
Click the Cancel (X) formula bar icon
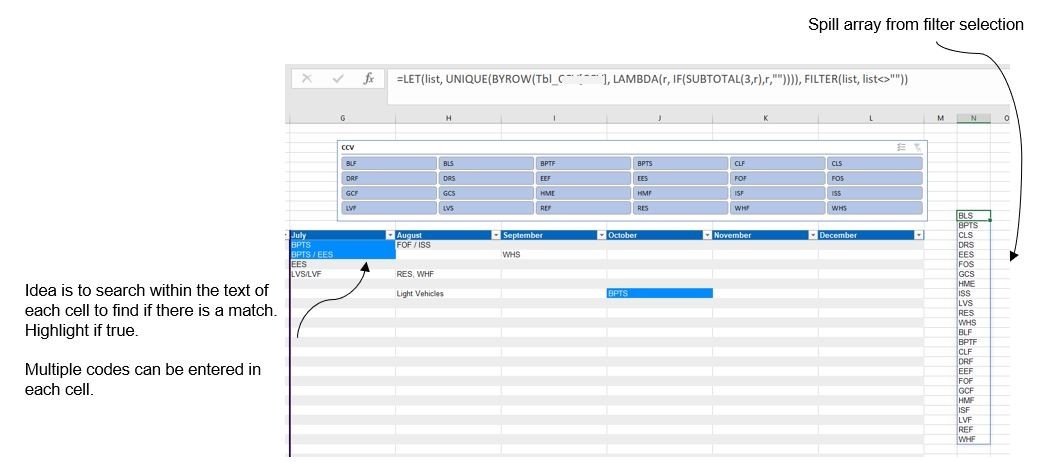coord(307,79)
